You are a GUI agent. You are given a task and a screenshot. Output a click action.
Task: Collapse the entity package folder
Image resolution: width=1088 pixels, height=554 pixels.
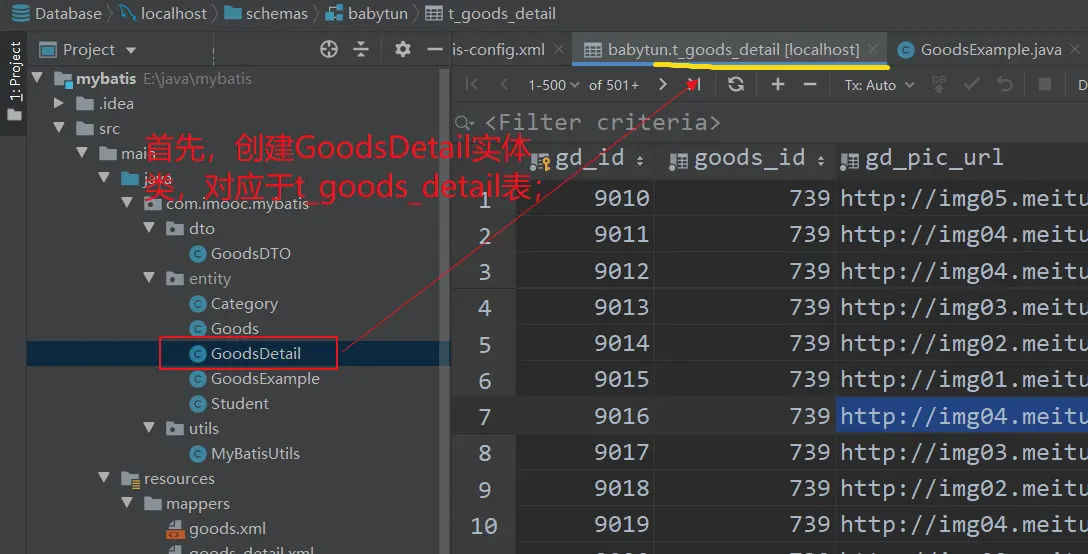[149, 279]
